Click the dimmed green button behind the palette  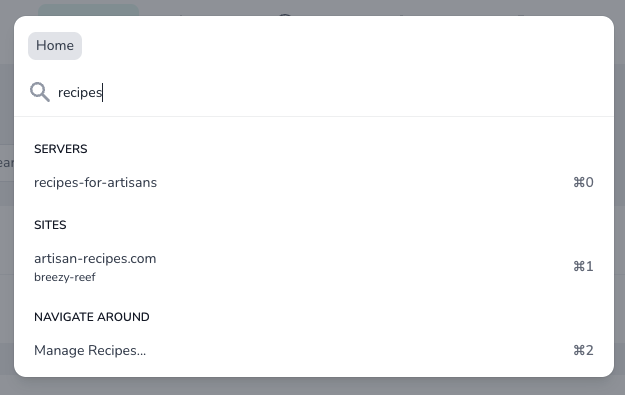coord(88,10)
